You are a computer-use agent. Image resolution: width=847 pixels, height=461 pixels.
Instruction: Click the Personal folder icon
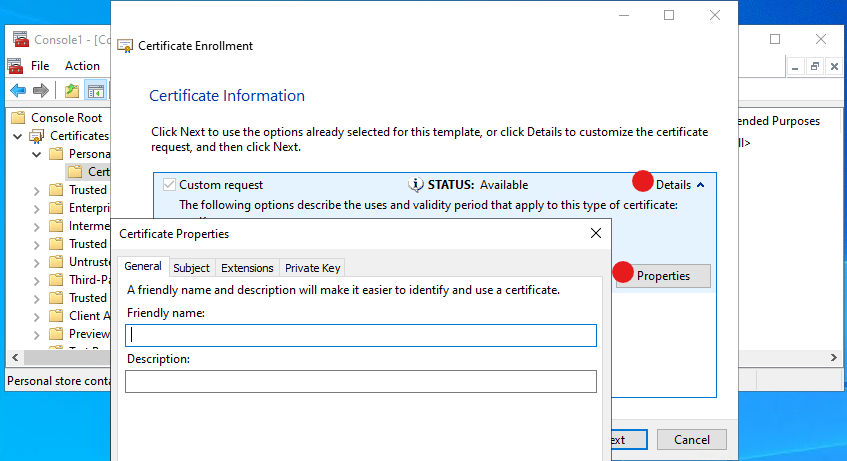click(56, 154)
